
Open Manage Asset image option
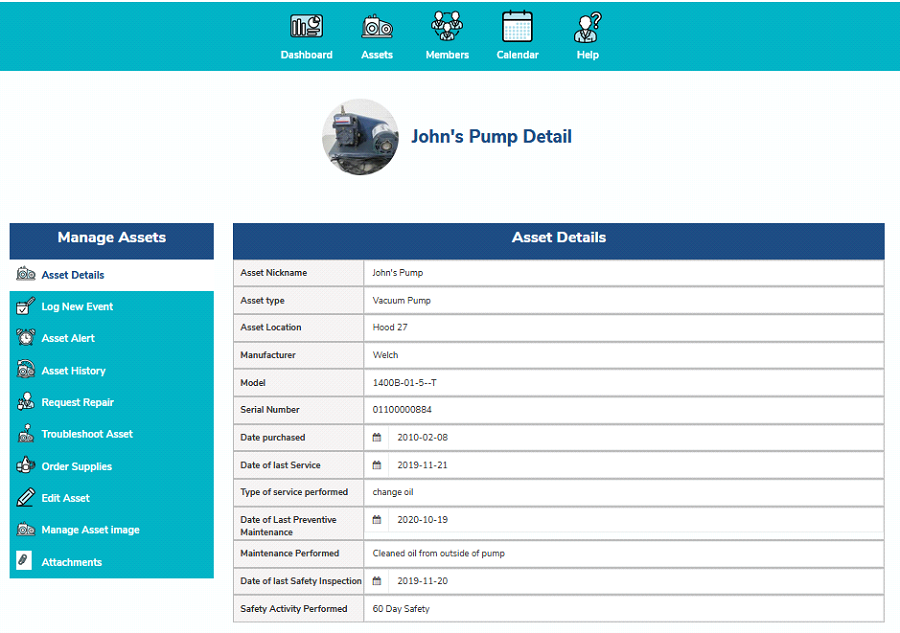click(90, 530)
